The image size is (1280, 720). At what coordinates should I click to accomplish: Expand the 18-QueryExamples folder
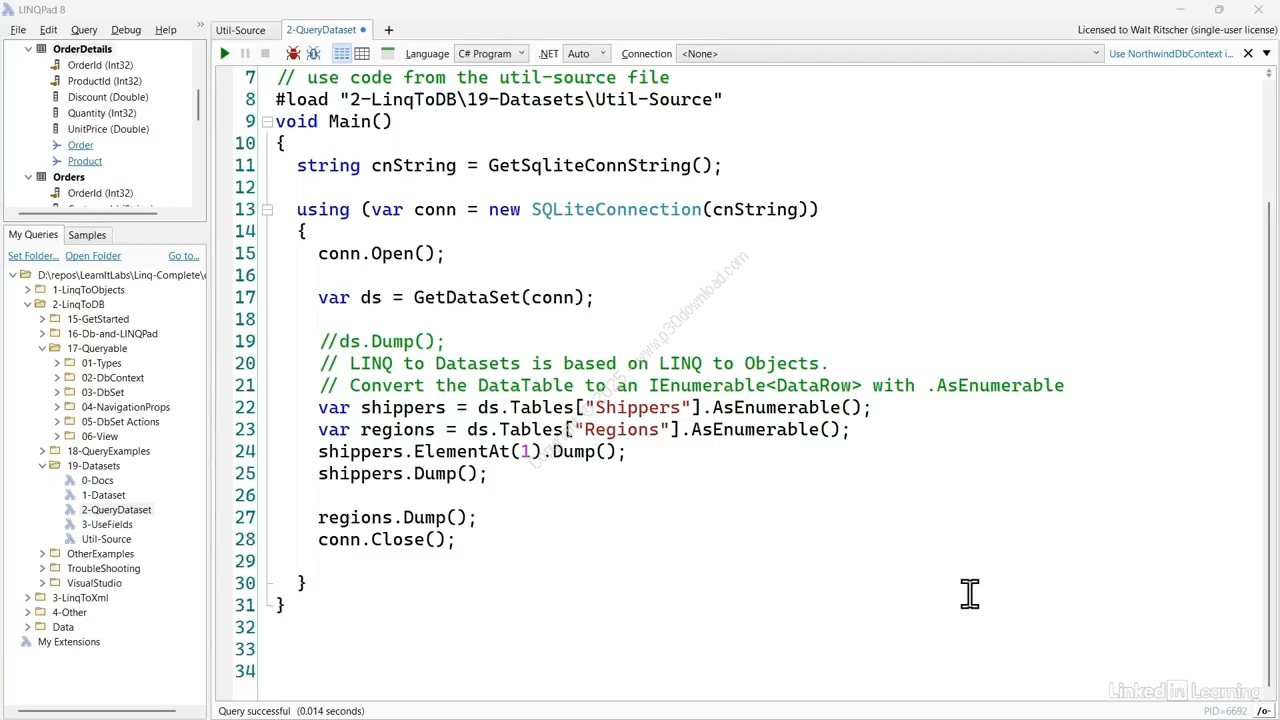[x=43, y=451]
